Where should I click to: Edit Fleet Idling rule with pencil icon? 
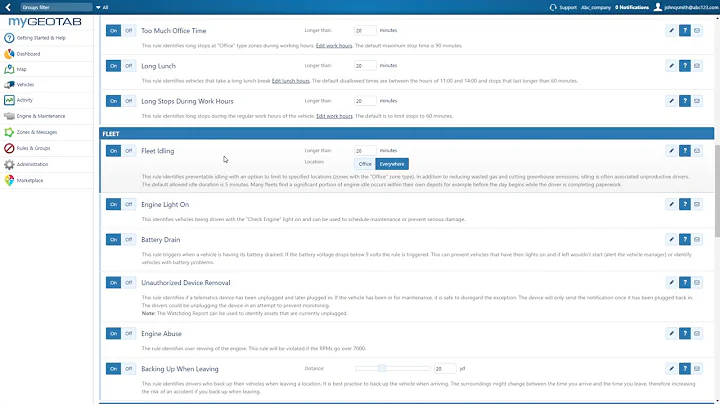(671, 151)
